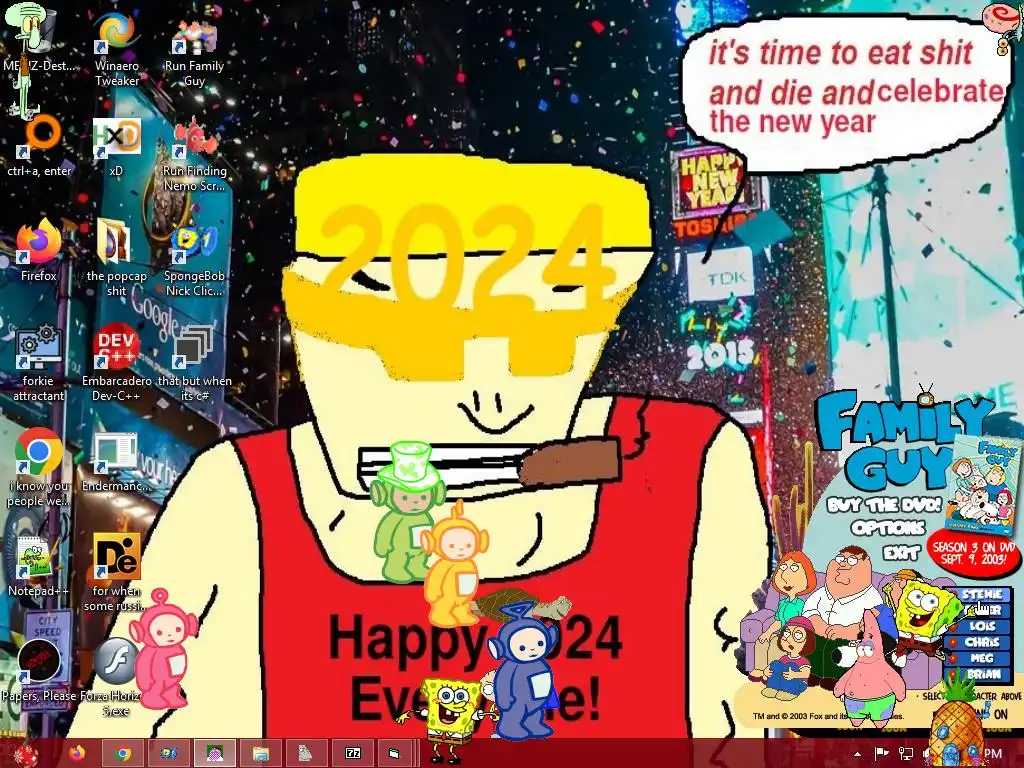1024x768 pixels.
Task: Select the Run Family Guy shortcut
Action: [x=194, y=49]
